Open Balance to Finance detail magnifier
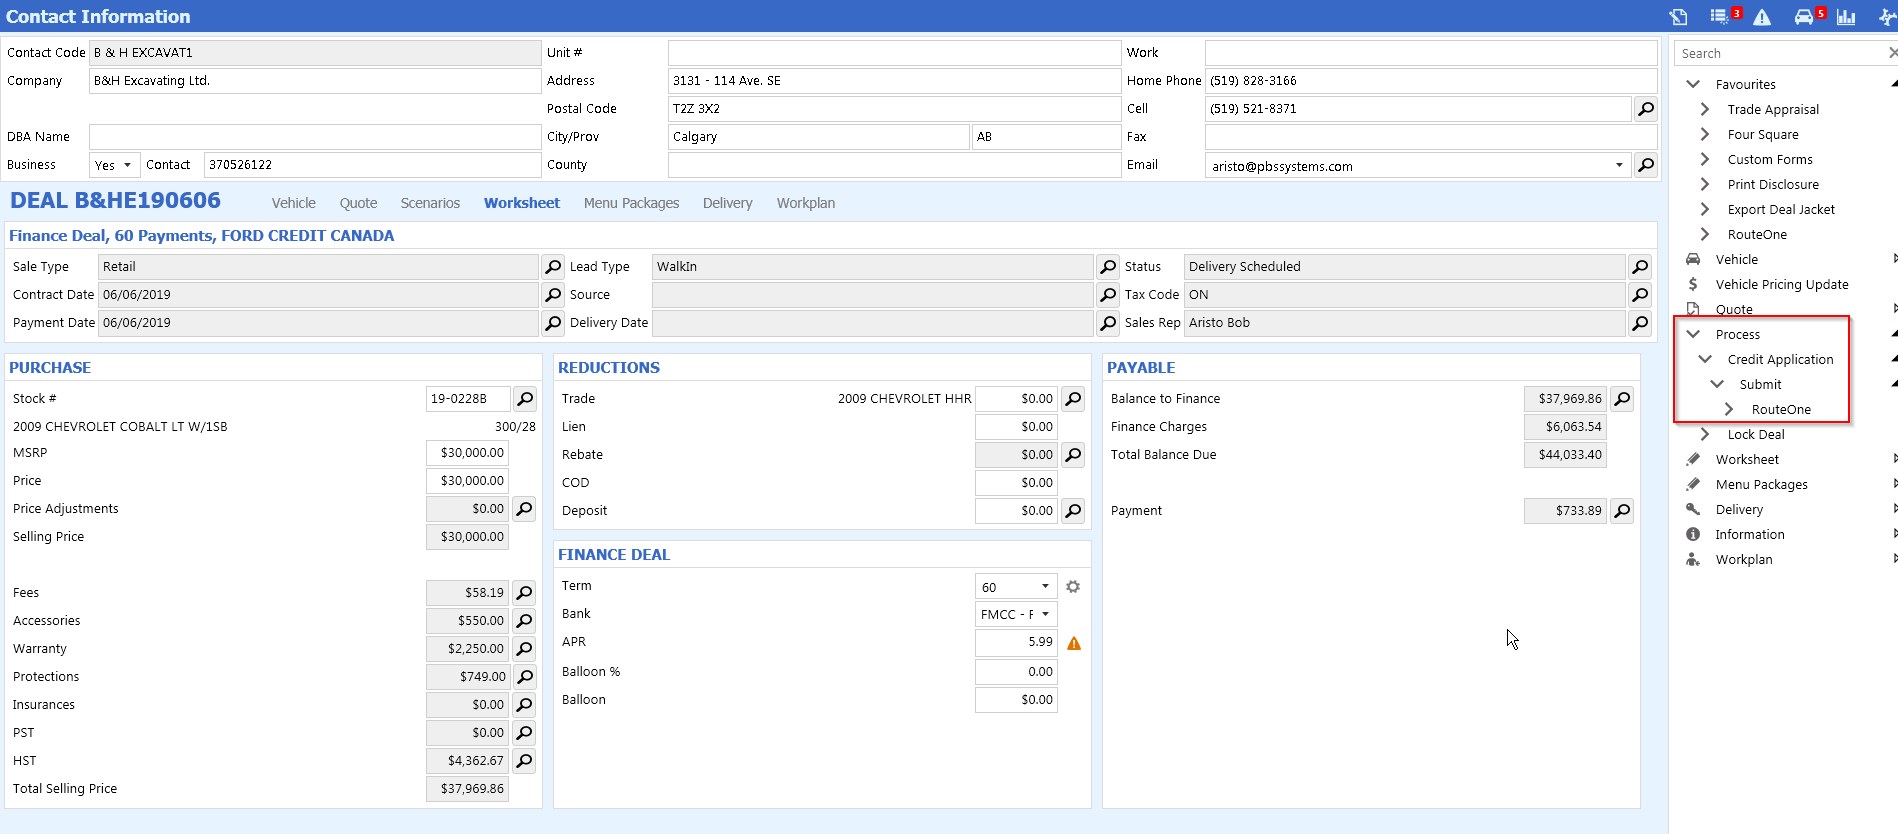 [1622, 399]
